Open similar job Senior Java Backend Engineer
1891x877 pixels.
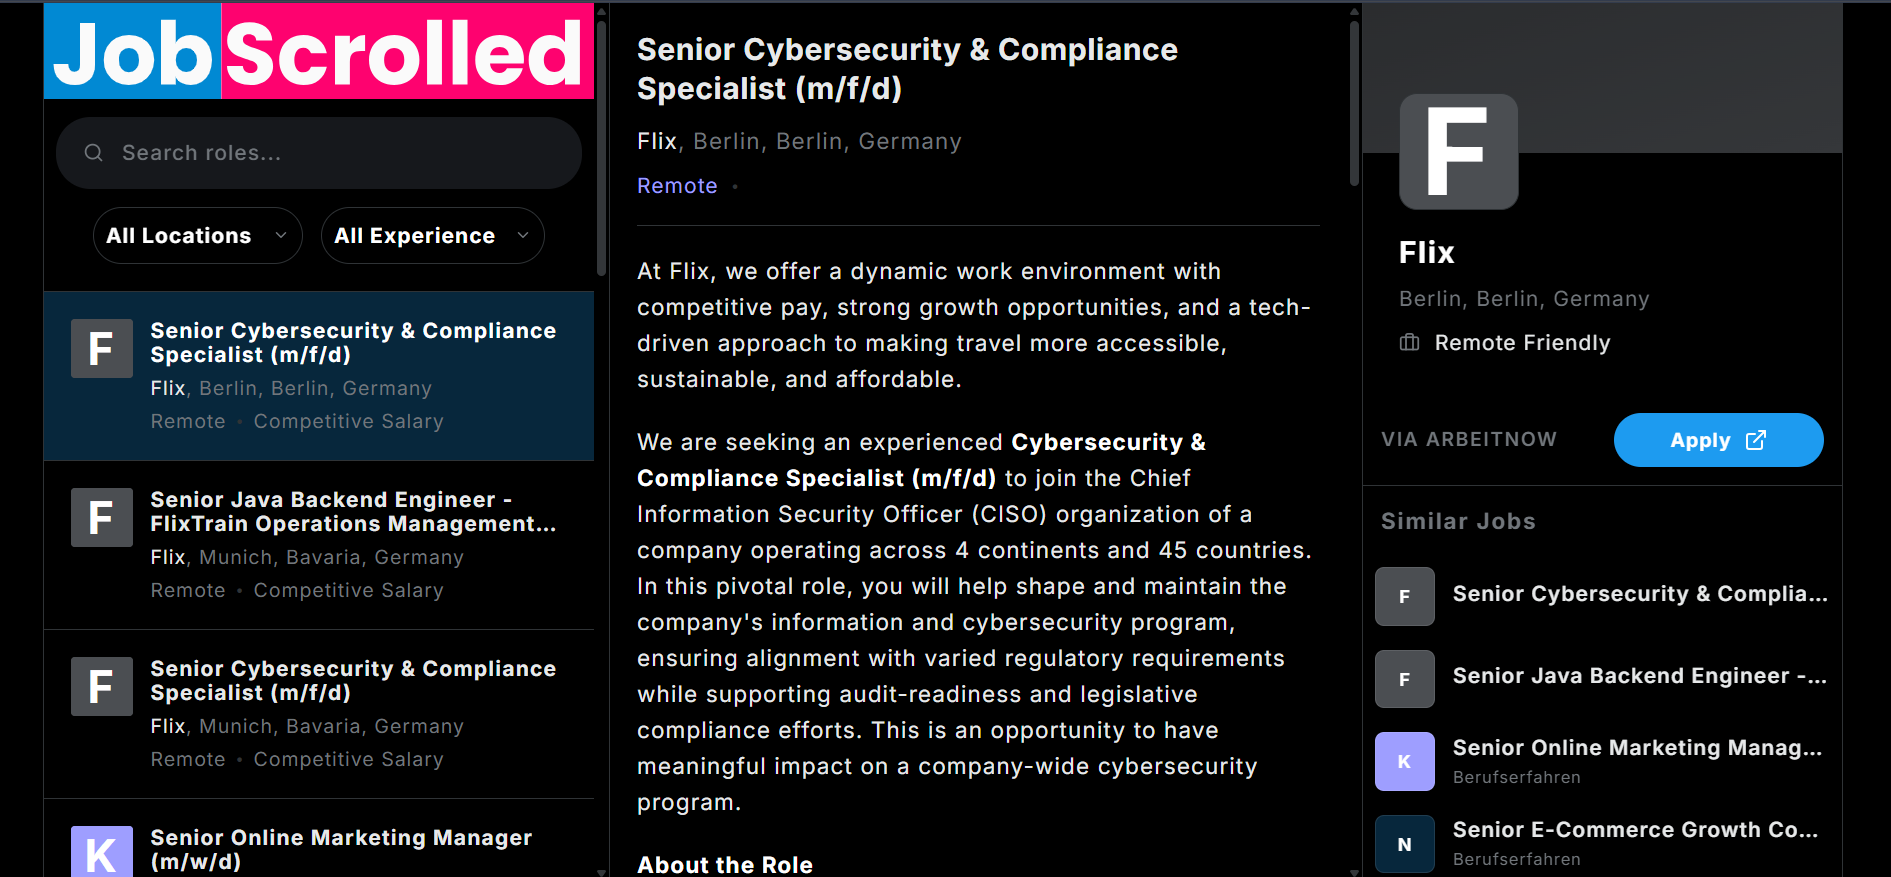(1639, 676)
